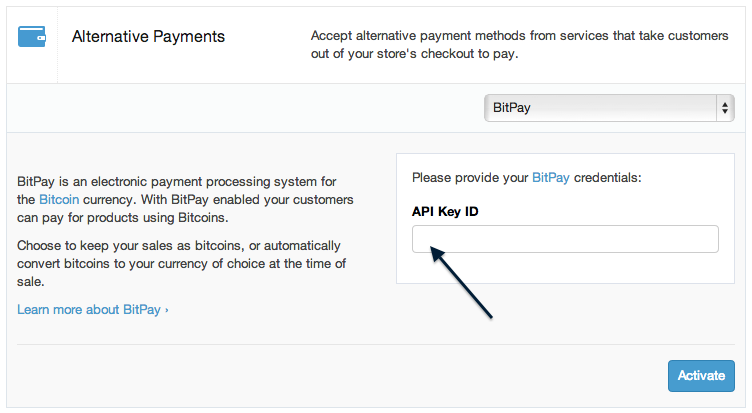Click the Activate button

pyautogui.click(x=701, y=376)
